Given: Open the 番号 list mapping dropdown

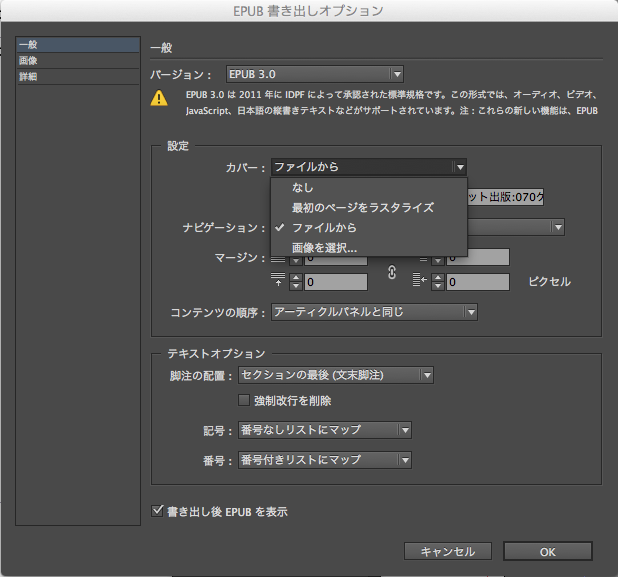Looking at the screenshot, I should tap(325, 460).
